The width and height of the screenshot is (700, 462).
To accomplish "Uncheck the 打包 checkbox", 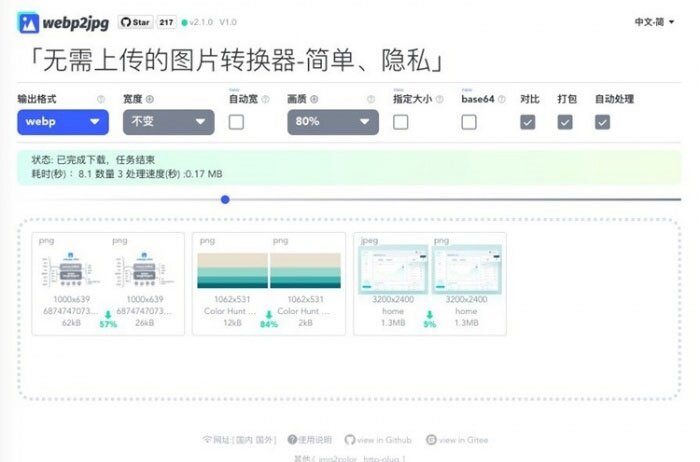I will [565, 122].
